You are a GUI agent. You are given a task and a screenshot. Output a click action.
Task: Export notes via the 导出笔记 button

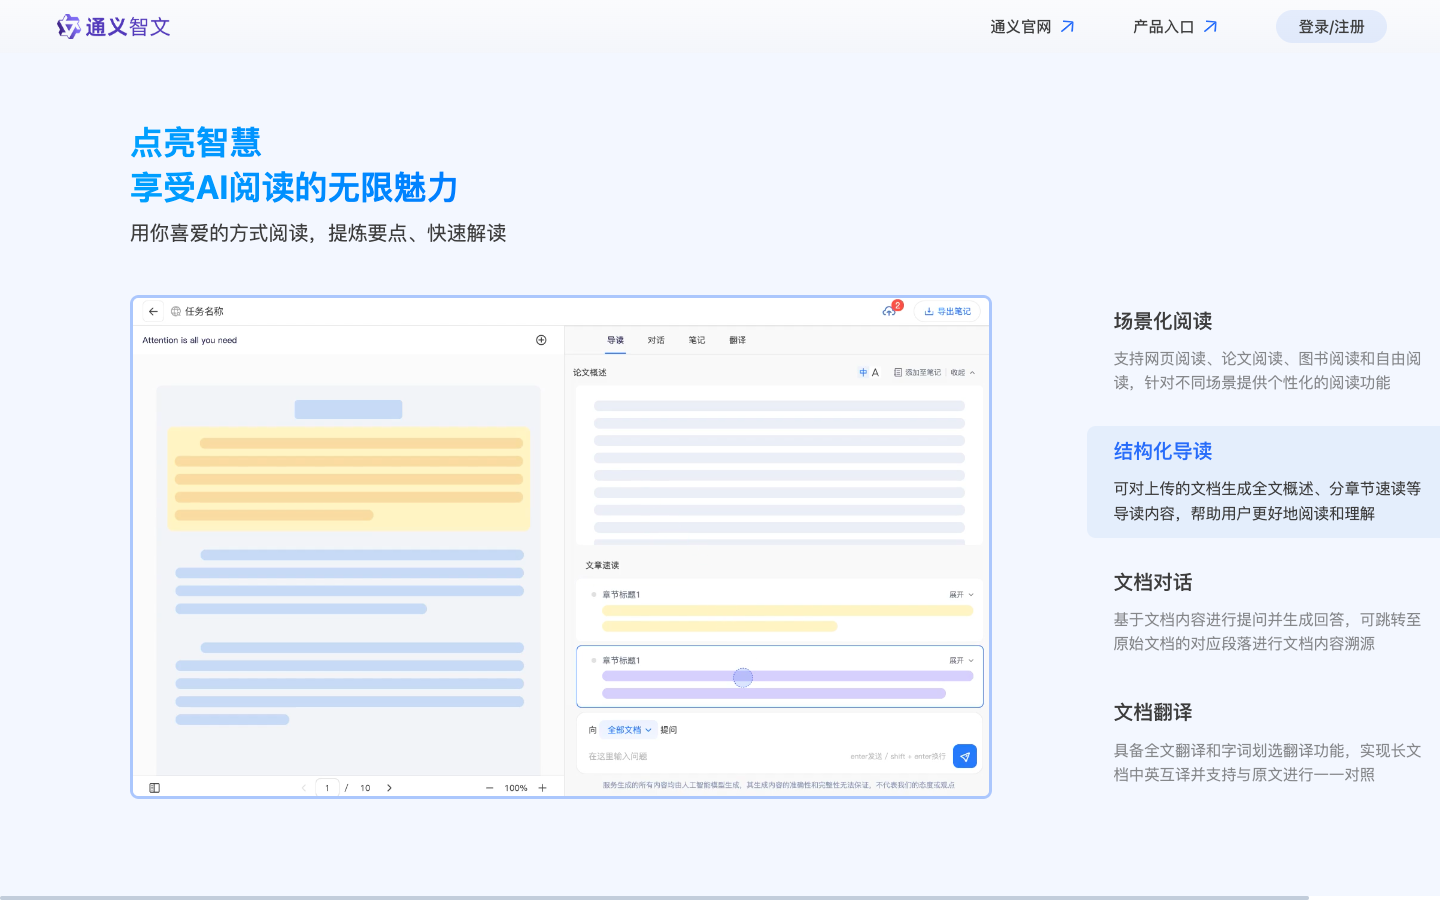(948, 311)
